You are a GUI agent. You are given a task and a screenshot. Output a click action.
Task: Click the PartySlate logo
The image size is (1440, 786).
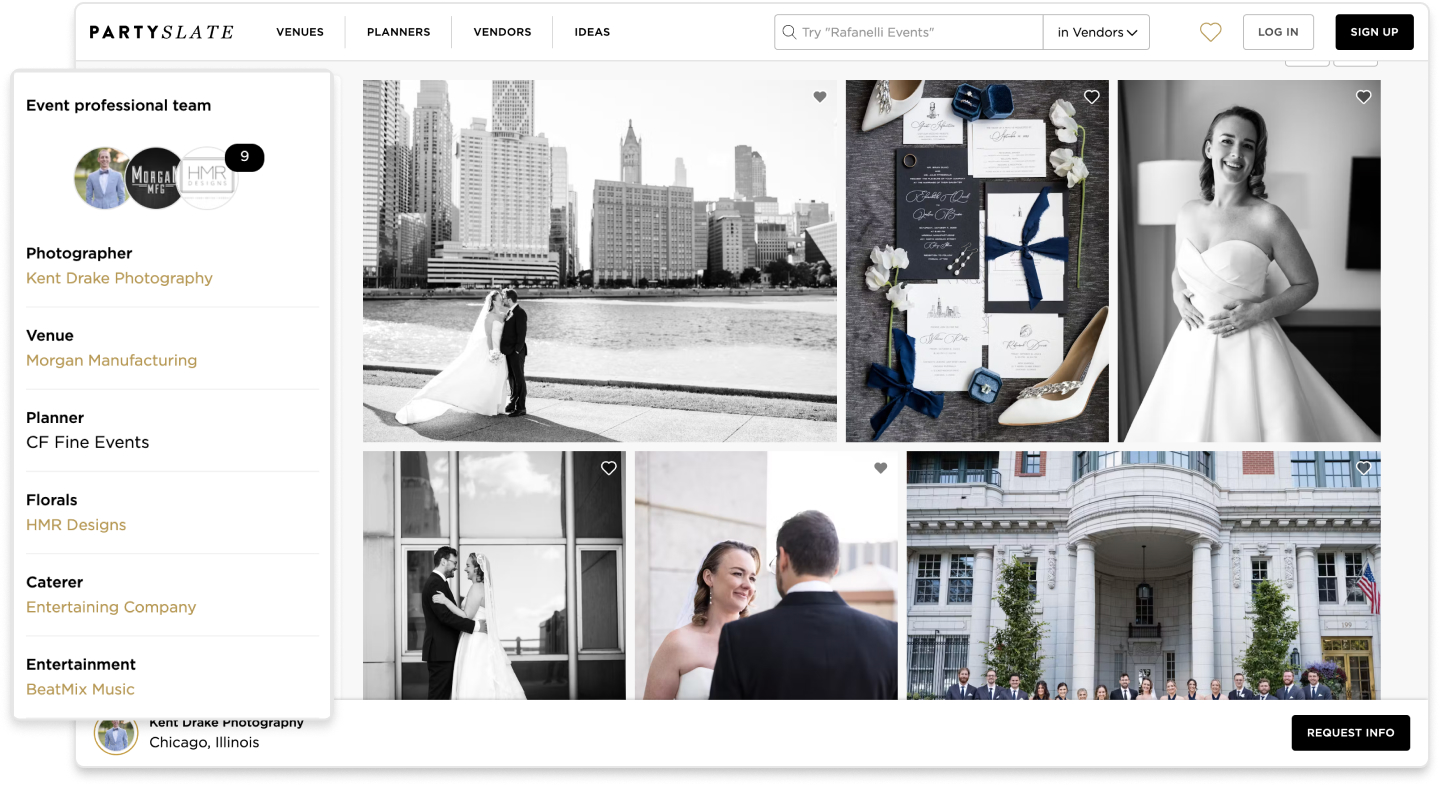point(161,32)
